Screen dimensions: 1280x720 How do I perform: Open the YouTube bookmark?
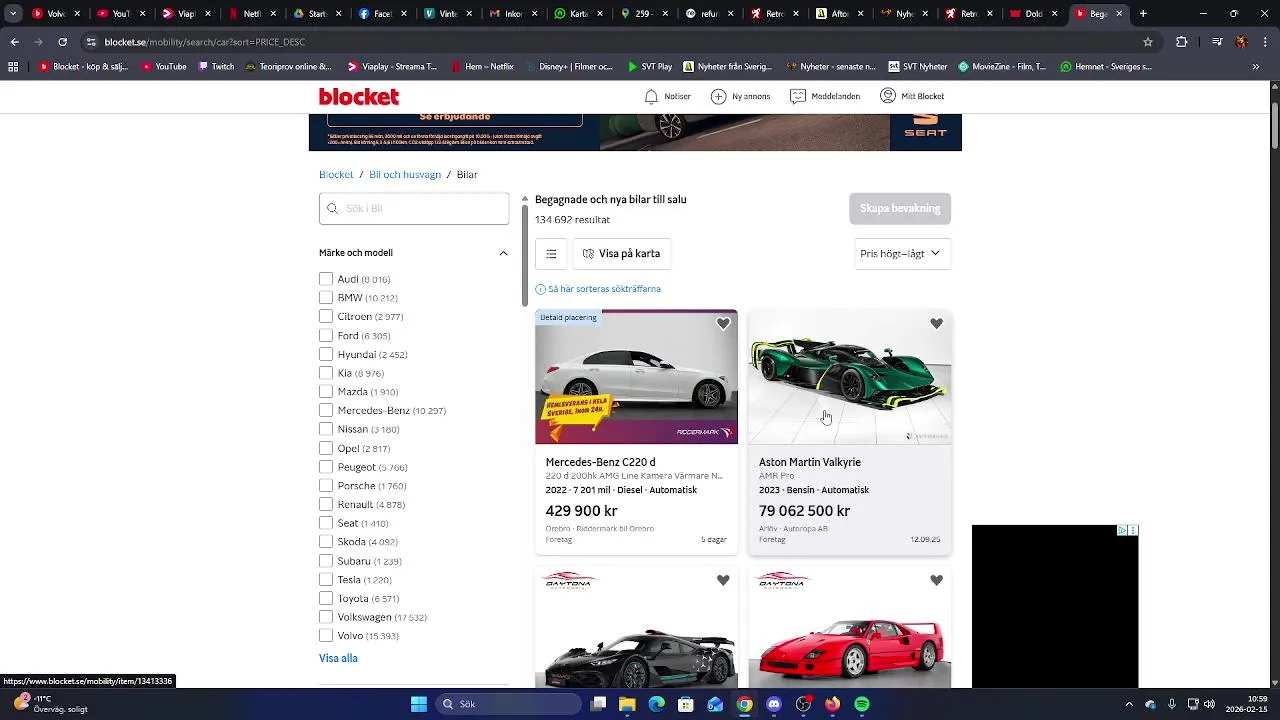[164, 67]
